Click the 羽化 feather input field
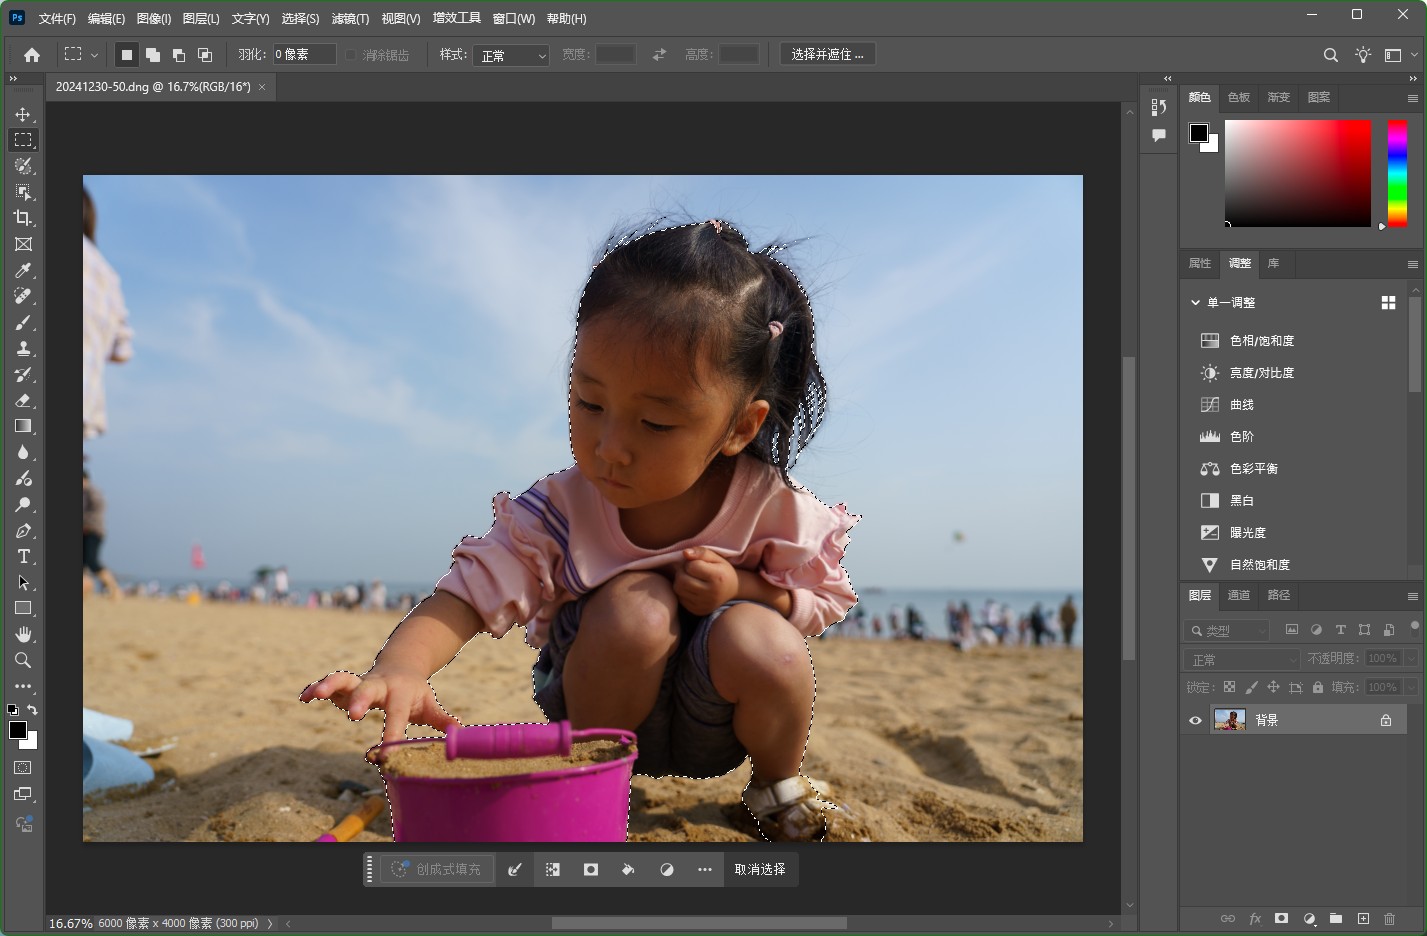 305,54
